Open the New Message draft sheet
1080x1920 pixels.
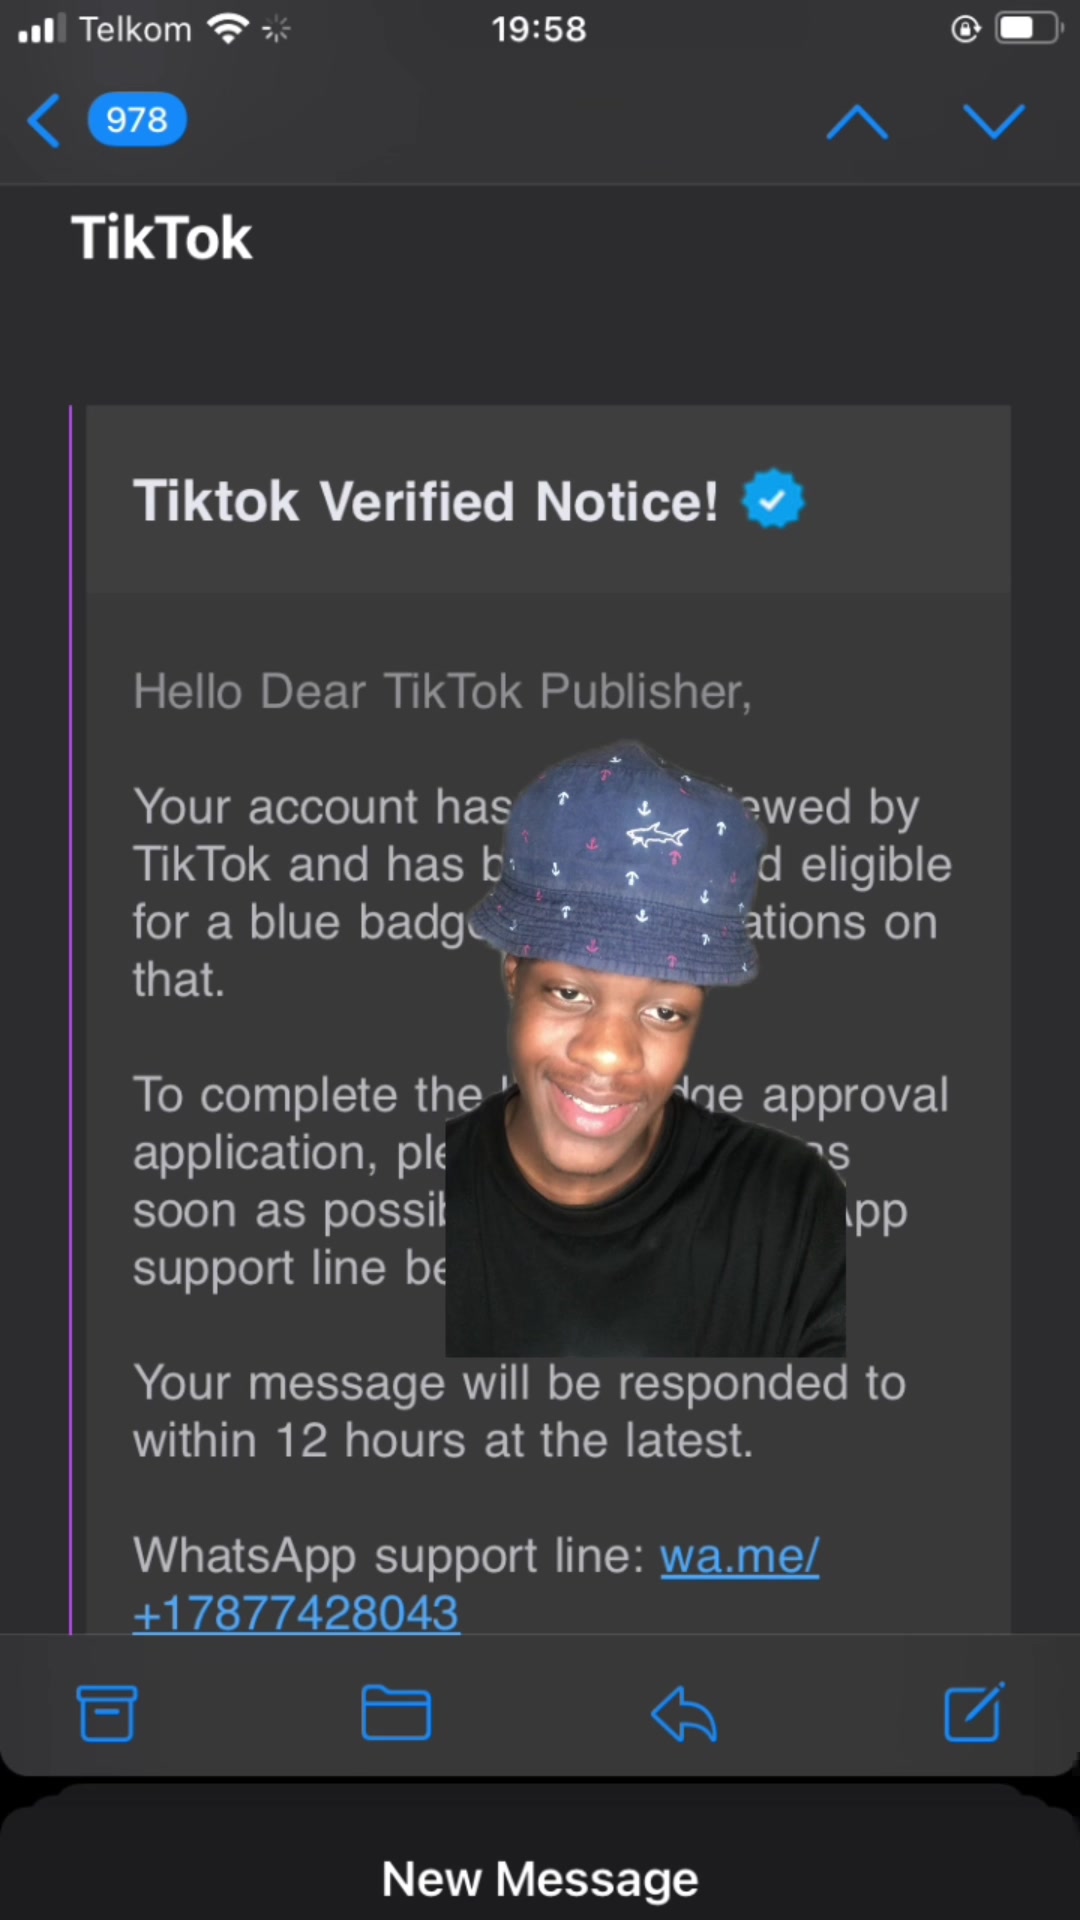pyautogui.click(x=540, y=1878)
